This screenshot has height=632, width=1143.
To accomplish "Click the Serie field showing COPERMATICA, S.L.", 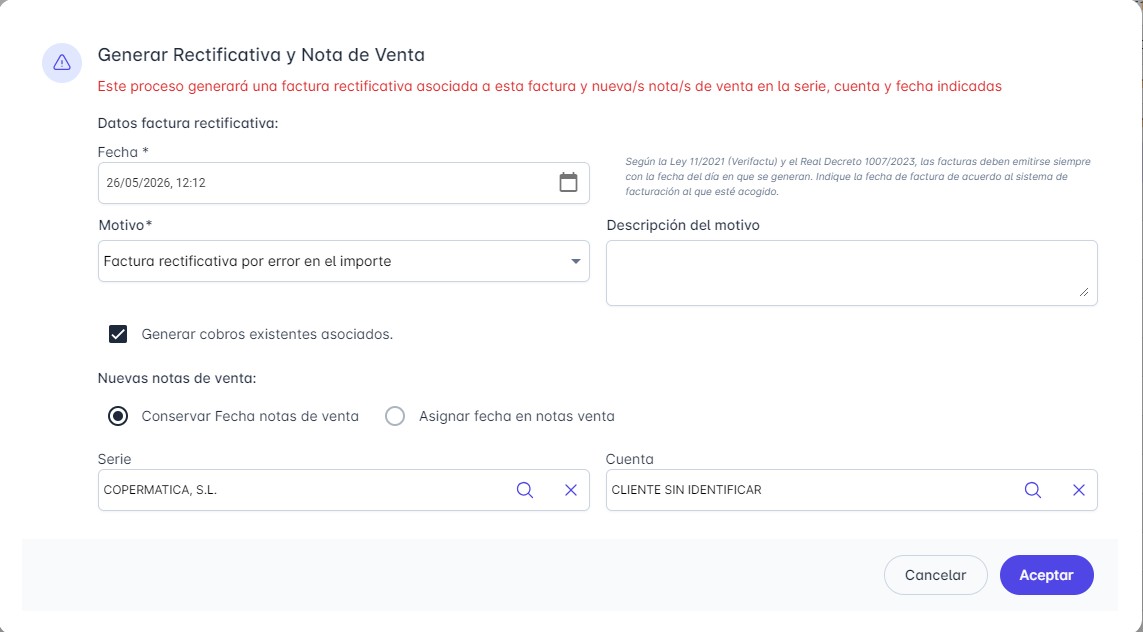I will (343, 490).
